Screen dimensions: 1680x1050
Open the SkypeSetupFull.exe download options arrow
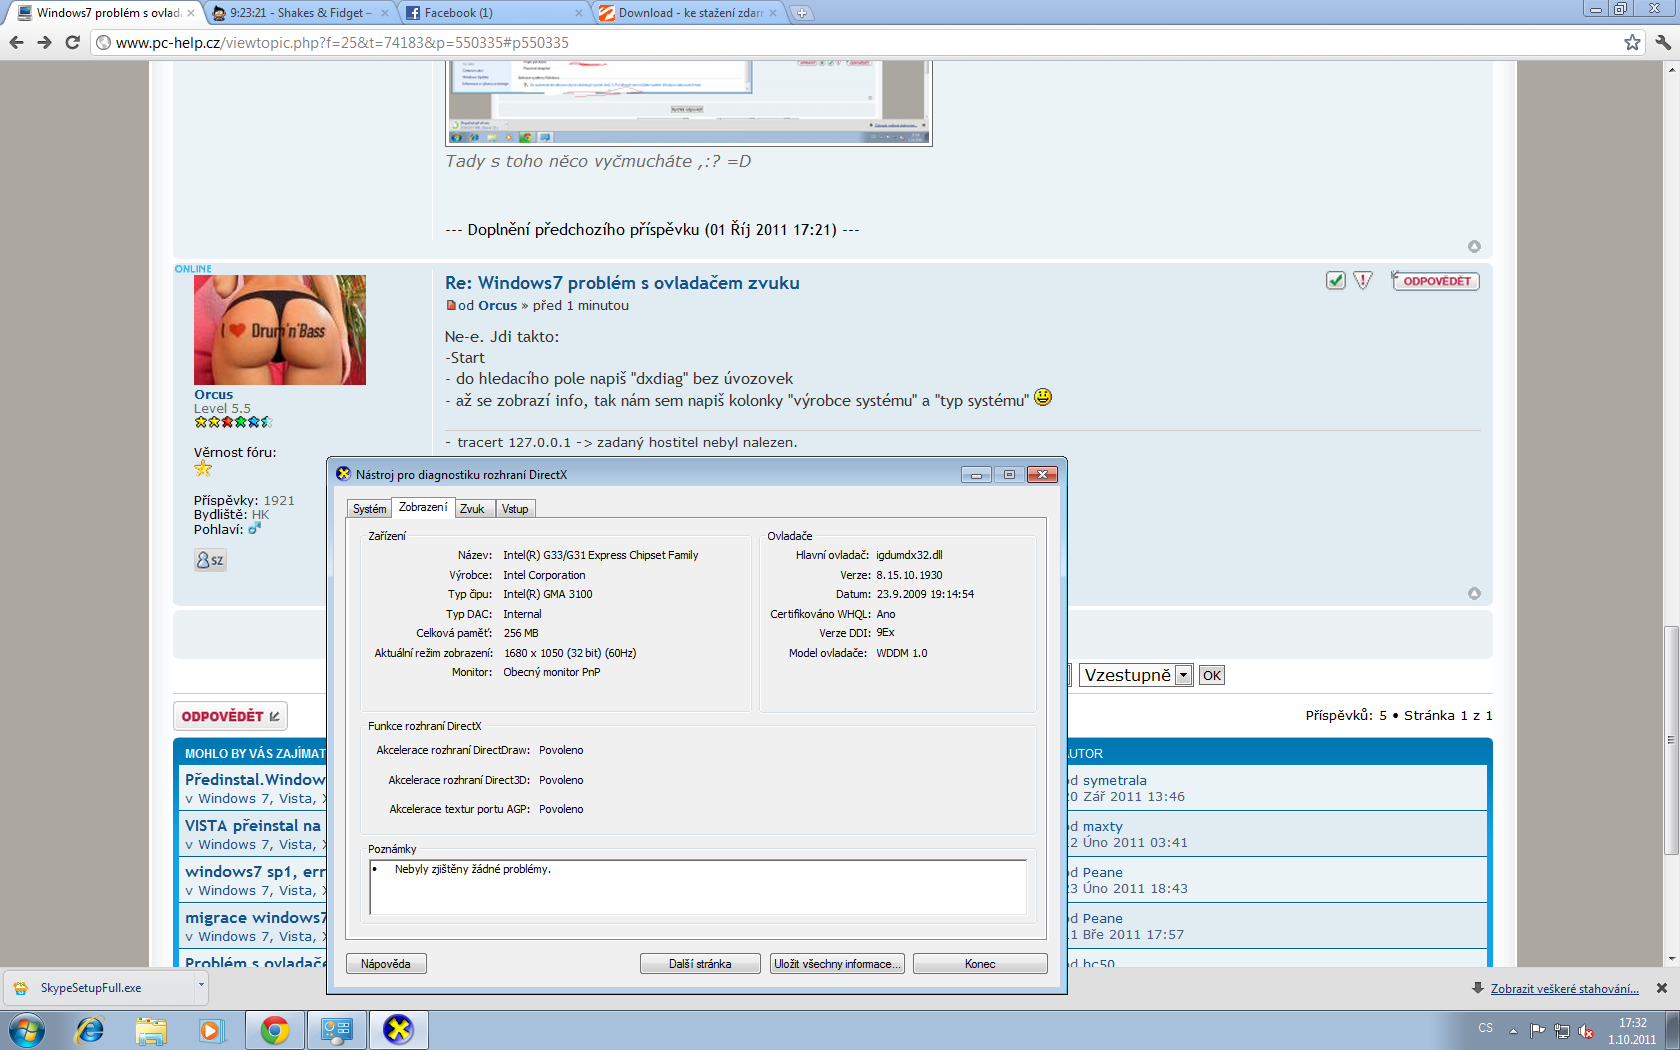click(200, 987)
